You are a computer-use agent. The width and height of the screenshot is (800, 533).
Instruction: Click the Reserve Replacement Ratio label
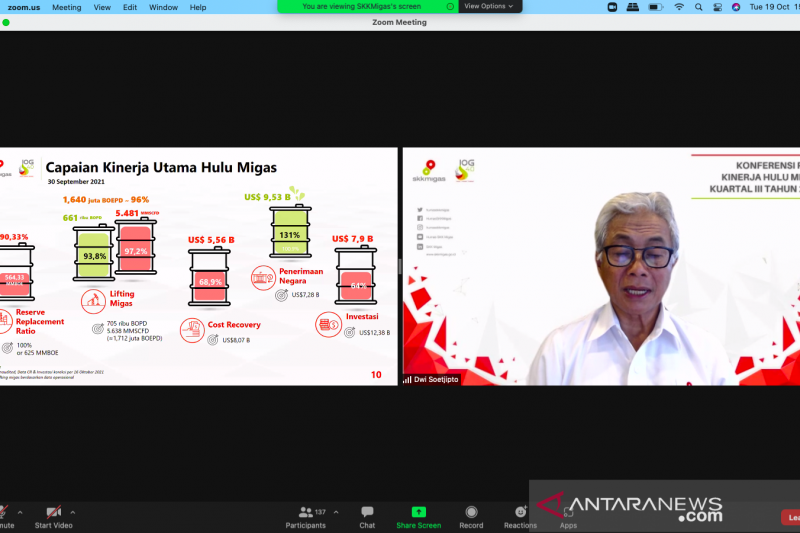click(40, 321)
